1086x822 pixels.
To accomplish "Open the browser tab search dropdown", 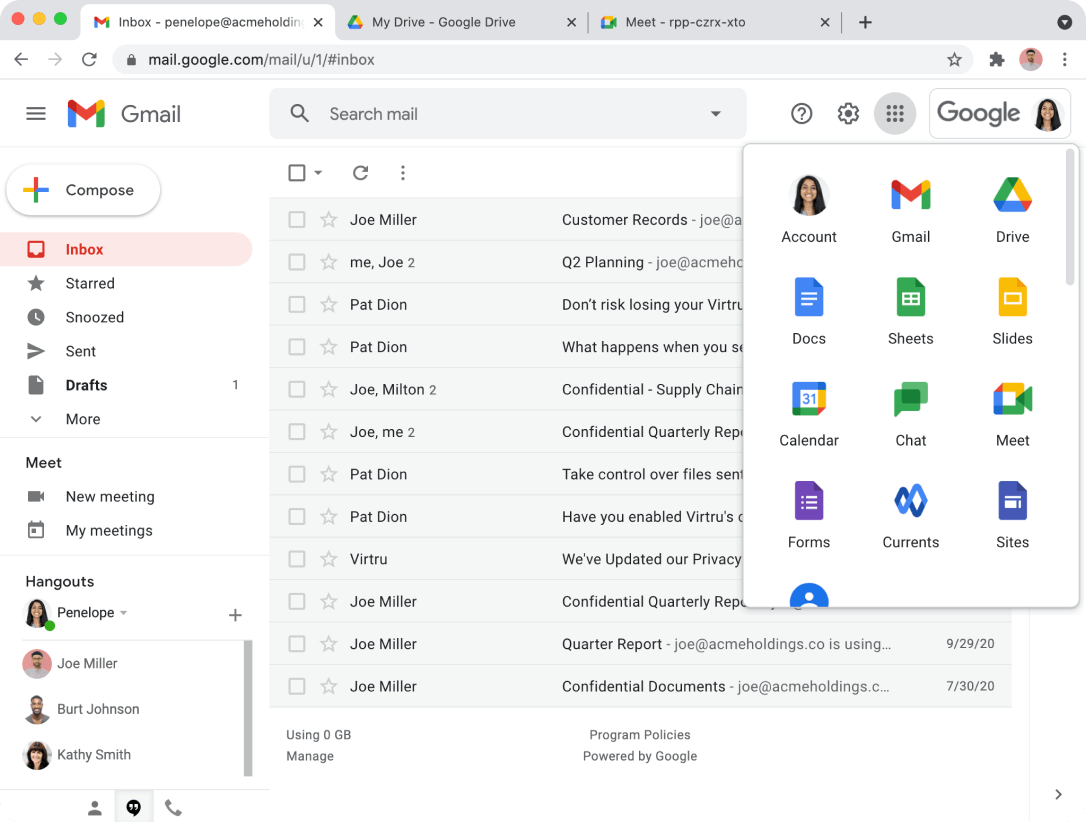I will tap(1065, 22).
